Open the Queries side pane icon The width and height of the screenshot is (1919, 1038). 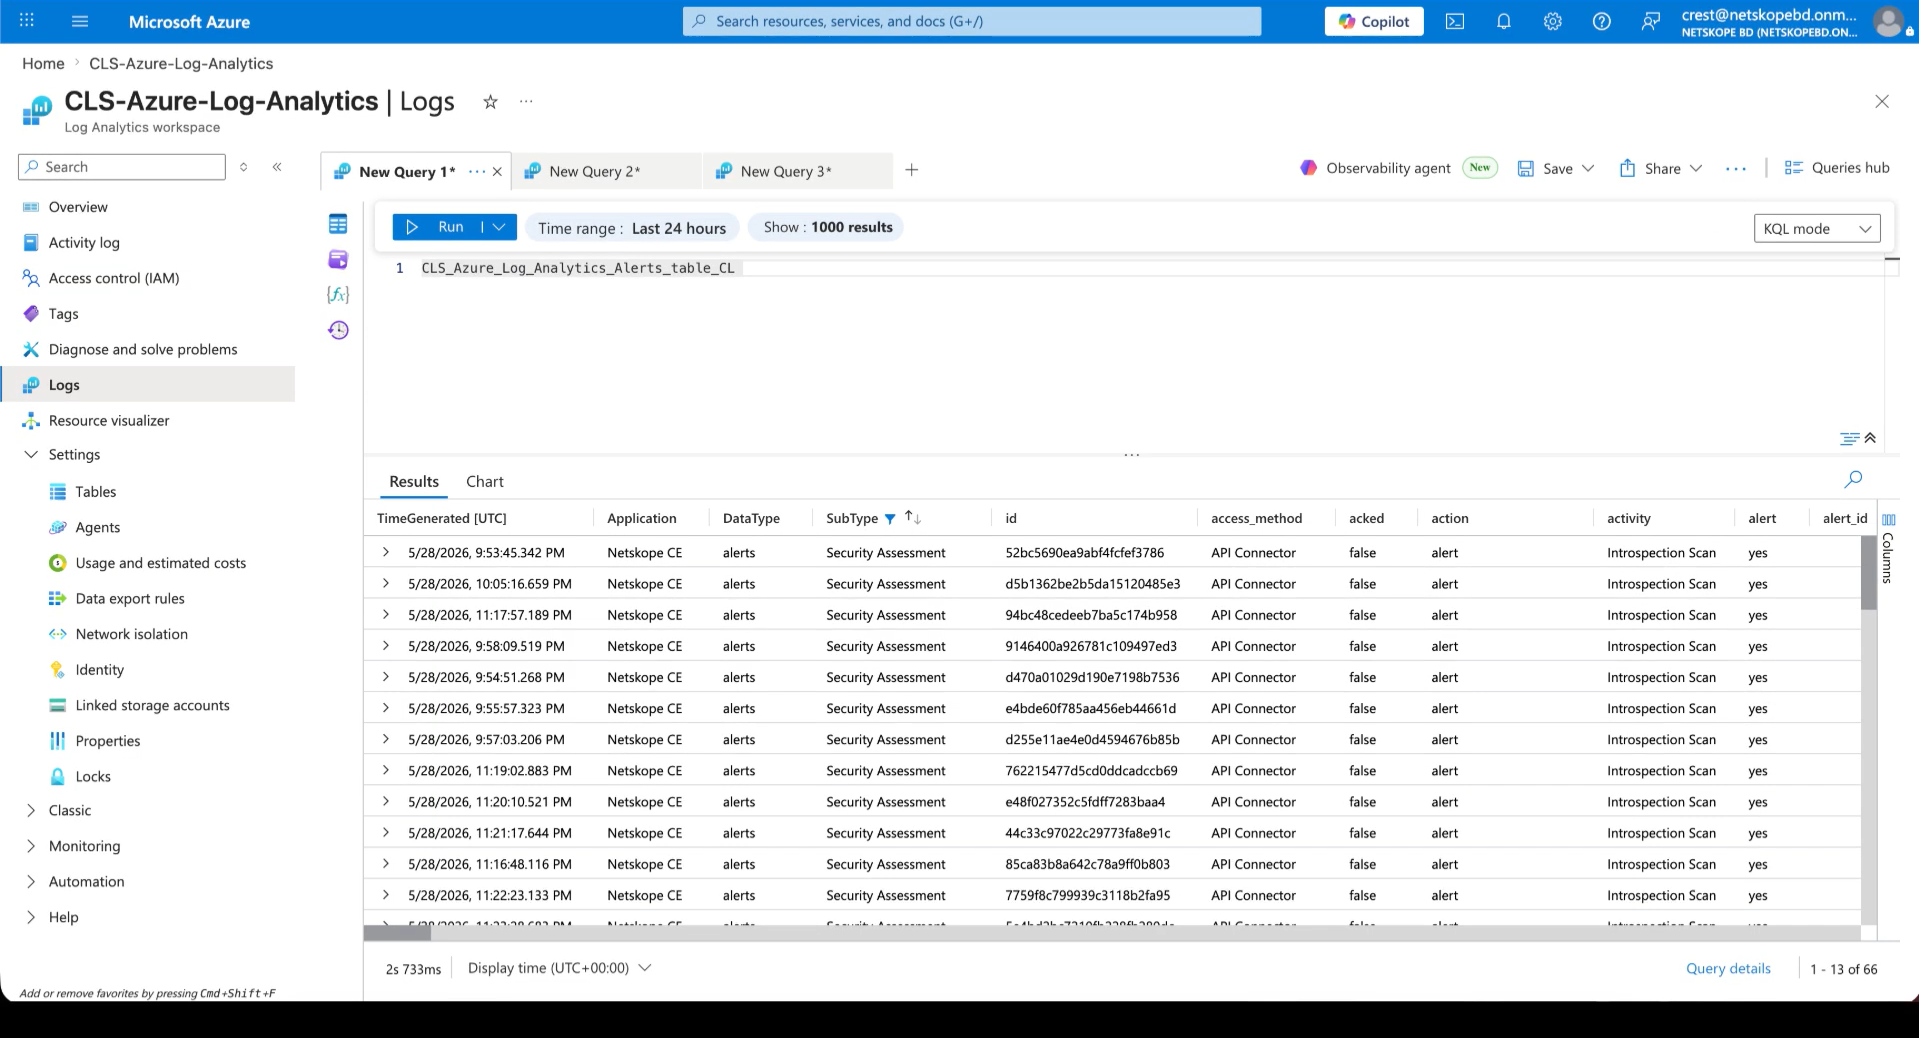click(x=338, y=260)
